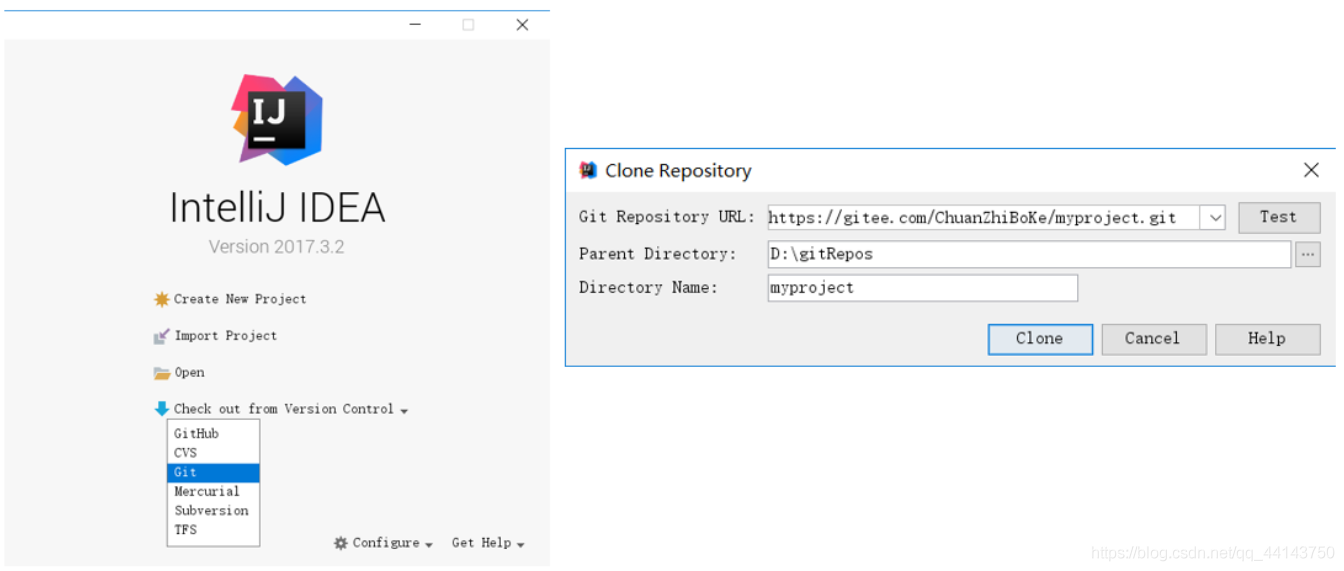Open the Get Help dropdown menu
This screenshot has width=1344, height=571.
(x=488, y=543)
